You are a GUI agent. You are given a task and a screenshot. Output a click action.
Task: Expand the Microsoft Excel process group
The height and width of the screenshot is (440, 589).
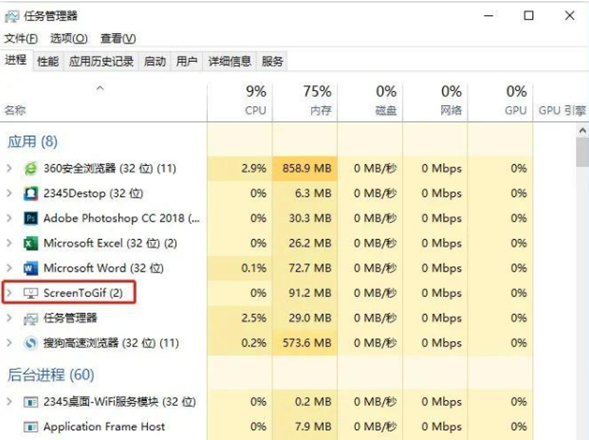pos(9,243)
